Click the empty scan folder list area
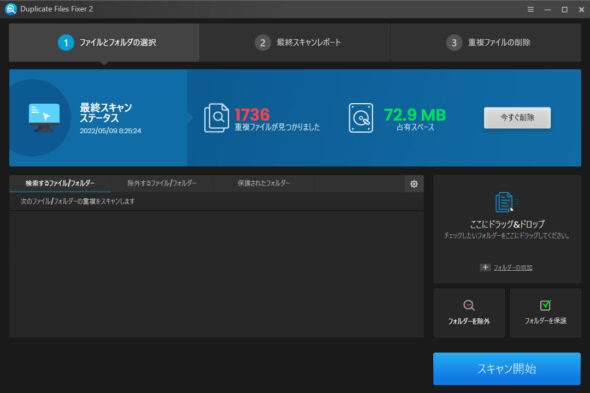This screenshot has height=393, width=590. (x=216, y=274)
